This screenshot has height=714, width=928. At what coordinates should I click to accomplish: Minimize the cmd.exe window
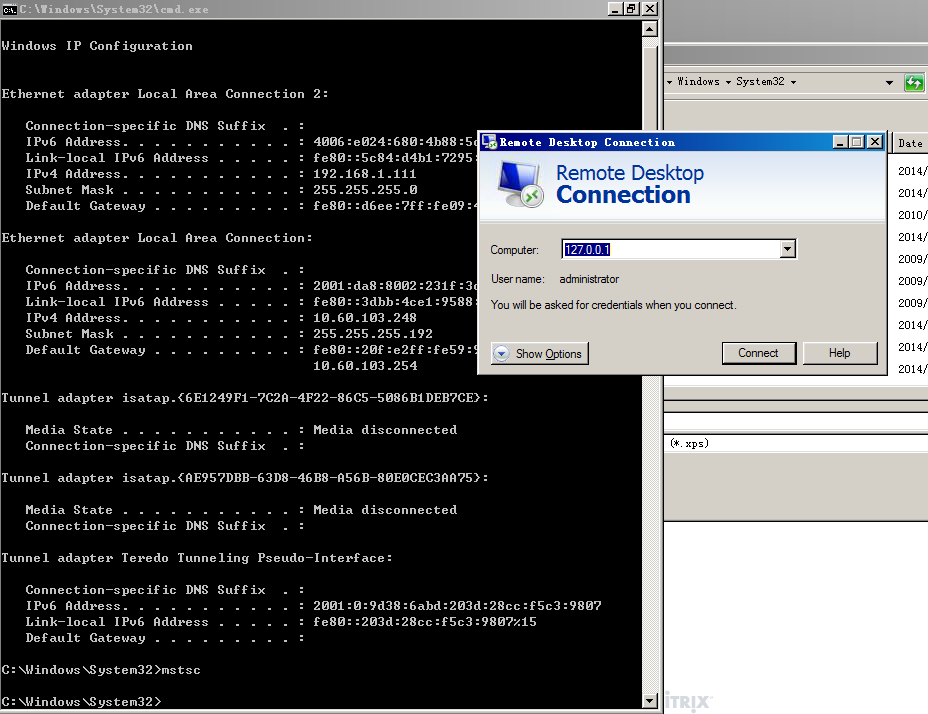[615, 9]
